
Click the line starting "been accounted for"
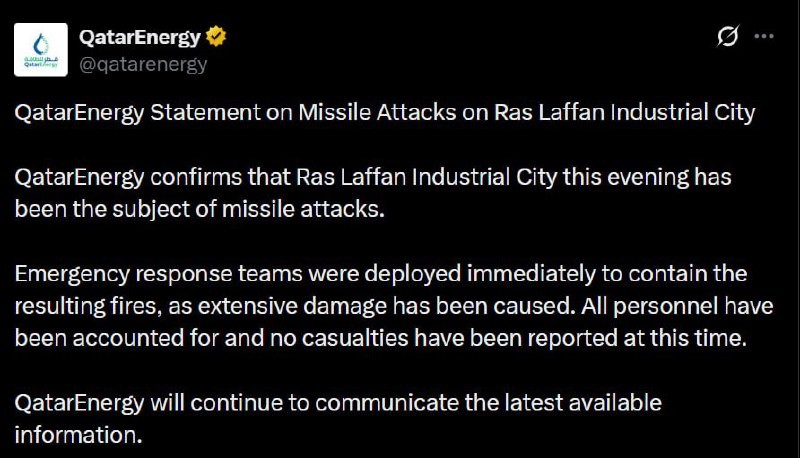pos(380,338)
